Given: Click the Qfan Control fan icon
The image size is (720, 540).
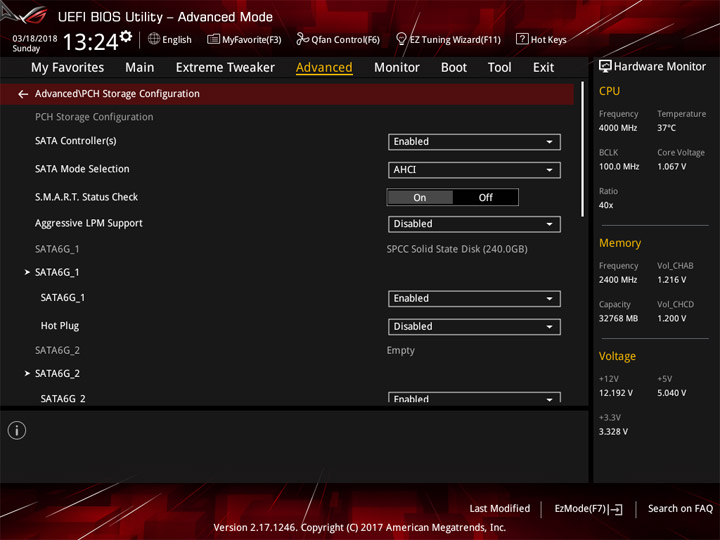Looking at the screenshot, I should [302, 39].
